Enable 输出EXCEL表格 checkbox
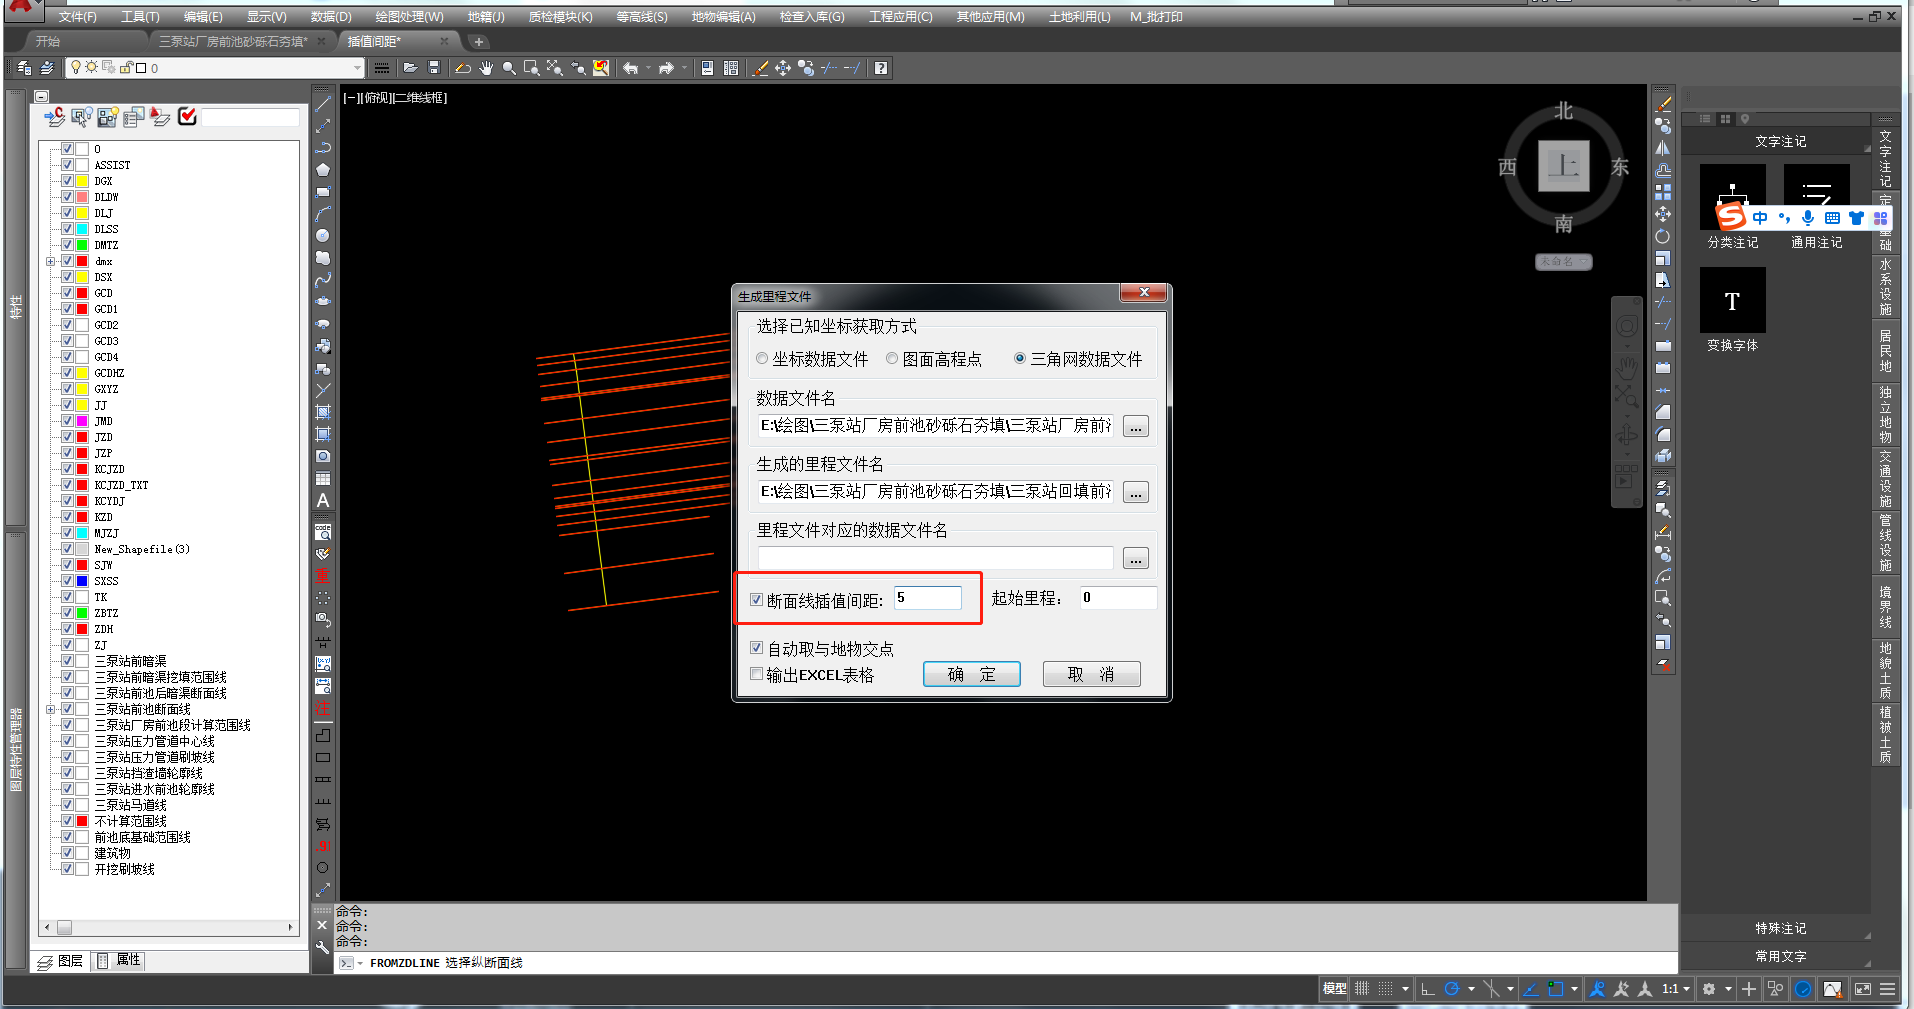The image size is (1914, 1009). (x=756, y=674)
